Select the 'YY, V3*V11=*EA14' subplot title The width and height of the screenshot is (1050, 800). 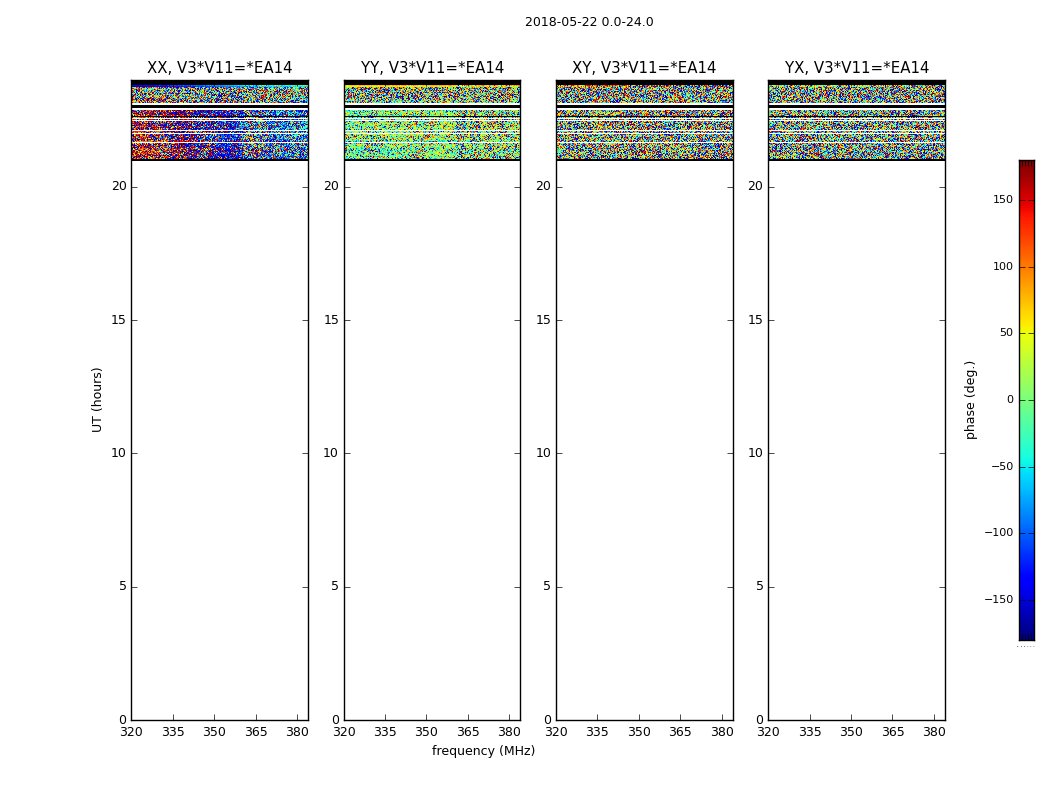pyautogui.click(x=432, y=68)
